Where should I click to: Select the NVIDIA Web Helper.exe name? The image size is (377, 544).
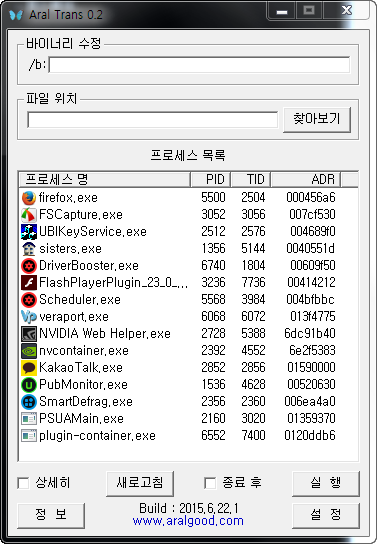[105, 334]
